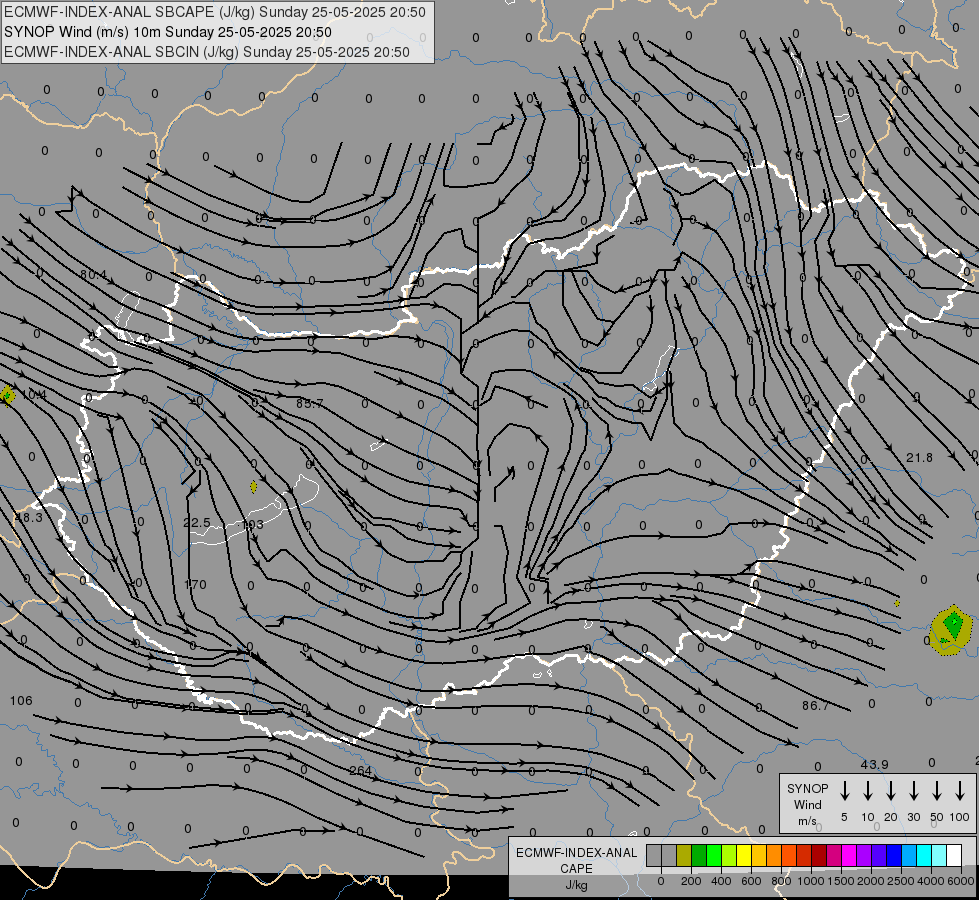Click the SBCIN header line at top left
The width and height of the screenshot is (979, 900).
pos(207,52)
